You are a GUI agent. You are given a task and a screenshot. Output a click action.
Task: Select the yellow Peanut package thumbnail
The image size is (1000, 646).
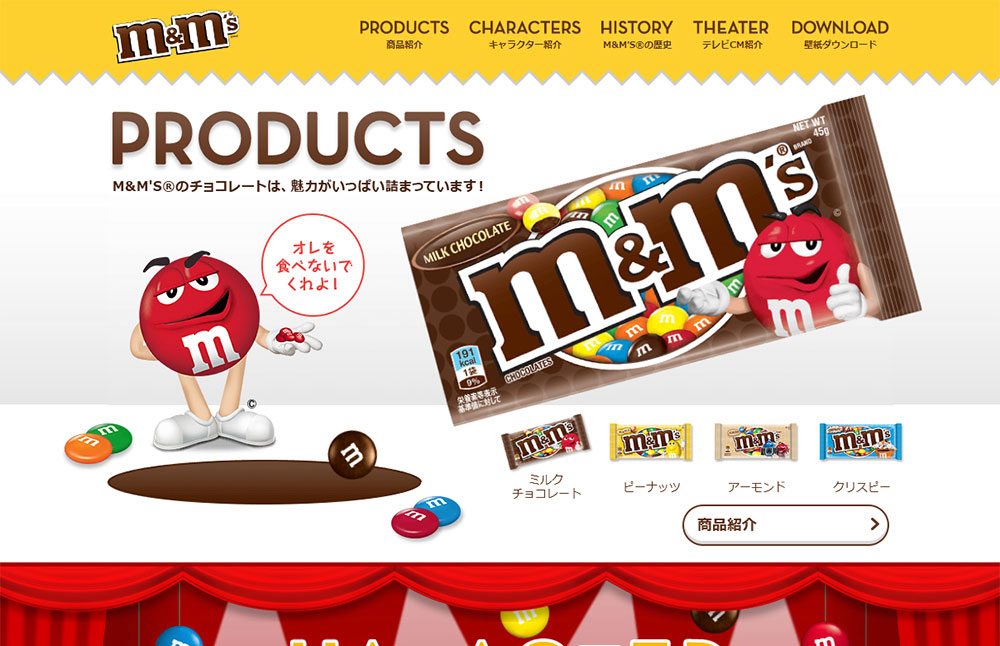(651, 441)
